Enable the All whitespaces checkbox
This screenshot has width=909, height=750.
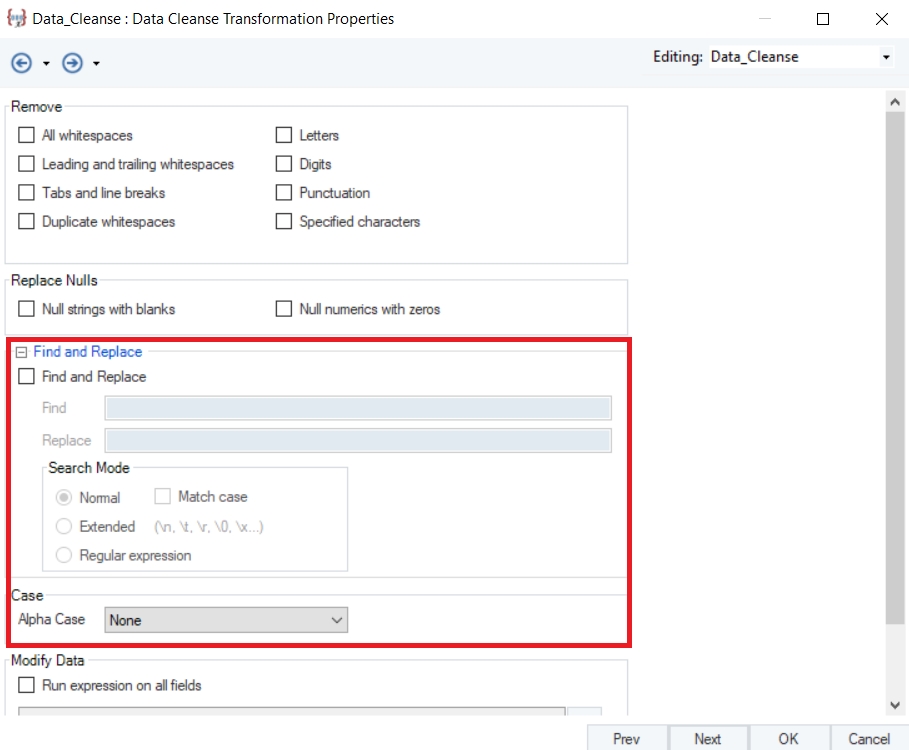pyautogui.click(x=27, y=135)
